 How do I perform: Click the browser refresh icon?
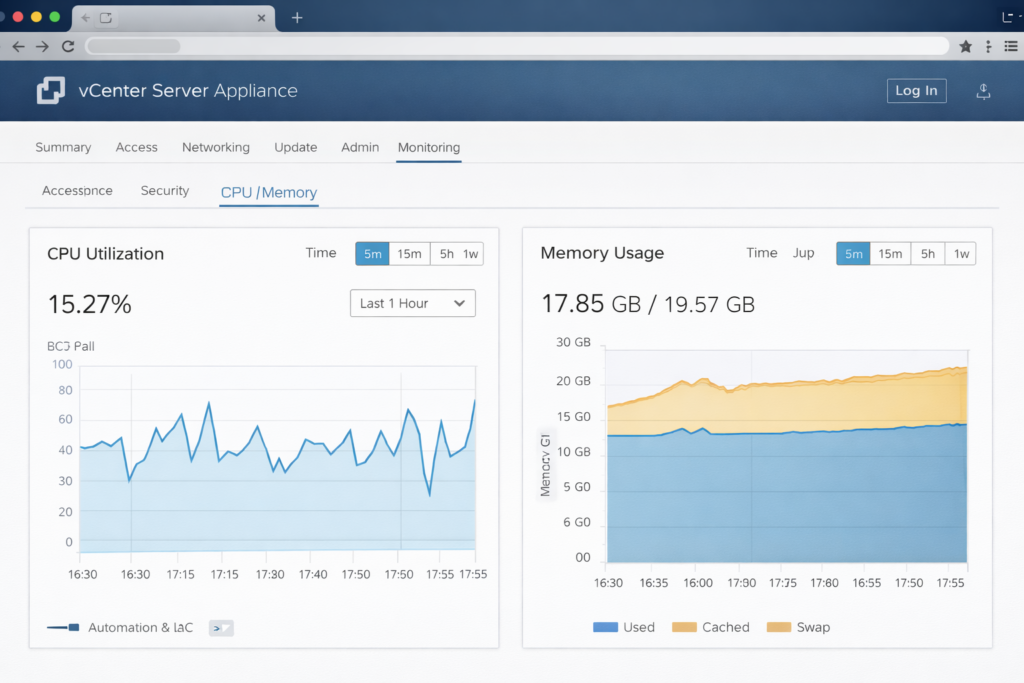click(x=68, y=46)
